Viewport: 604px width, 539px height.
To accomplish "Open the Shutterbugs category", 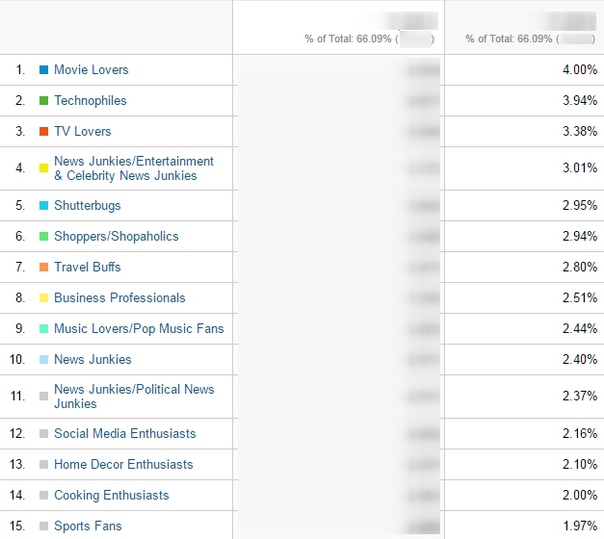I will click(87, 206).
